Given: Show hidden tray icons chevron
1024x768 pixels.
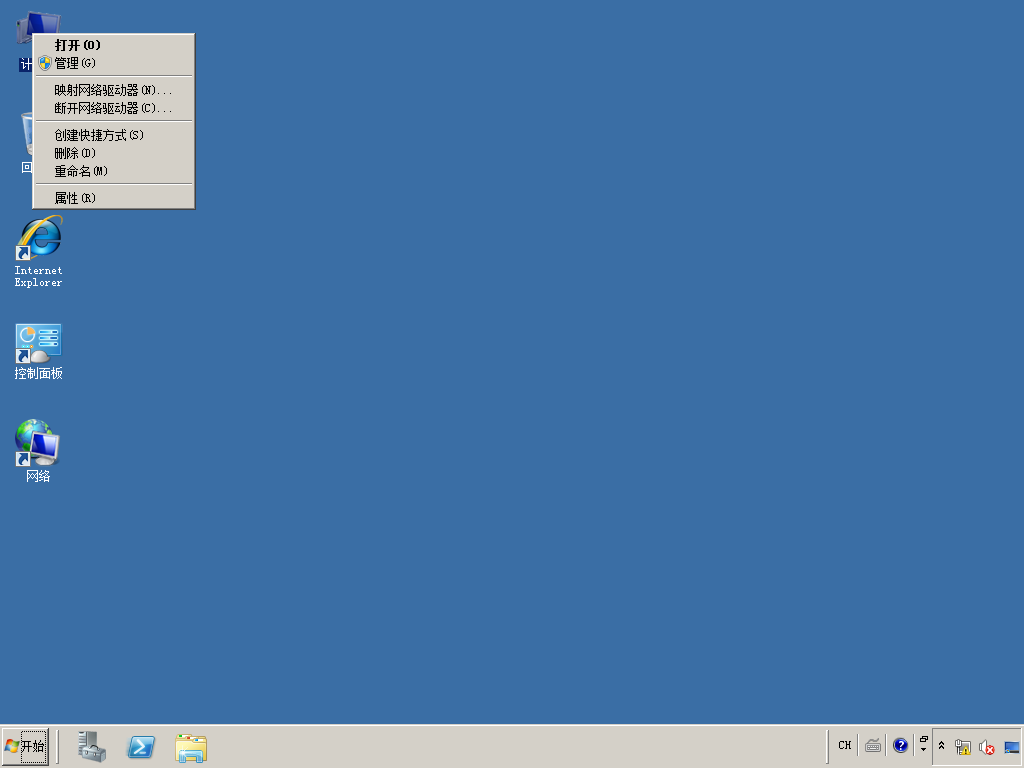Looking at the screenshot, I should coord(942,745).
